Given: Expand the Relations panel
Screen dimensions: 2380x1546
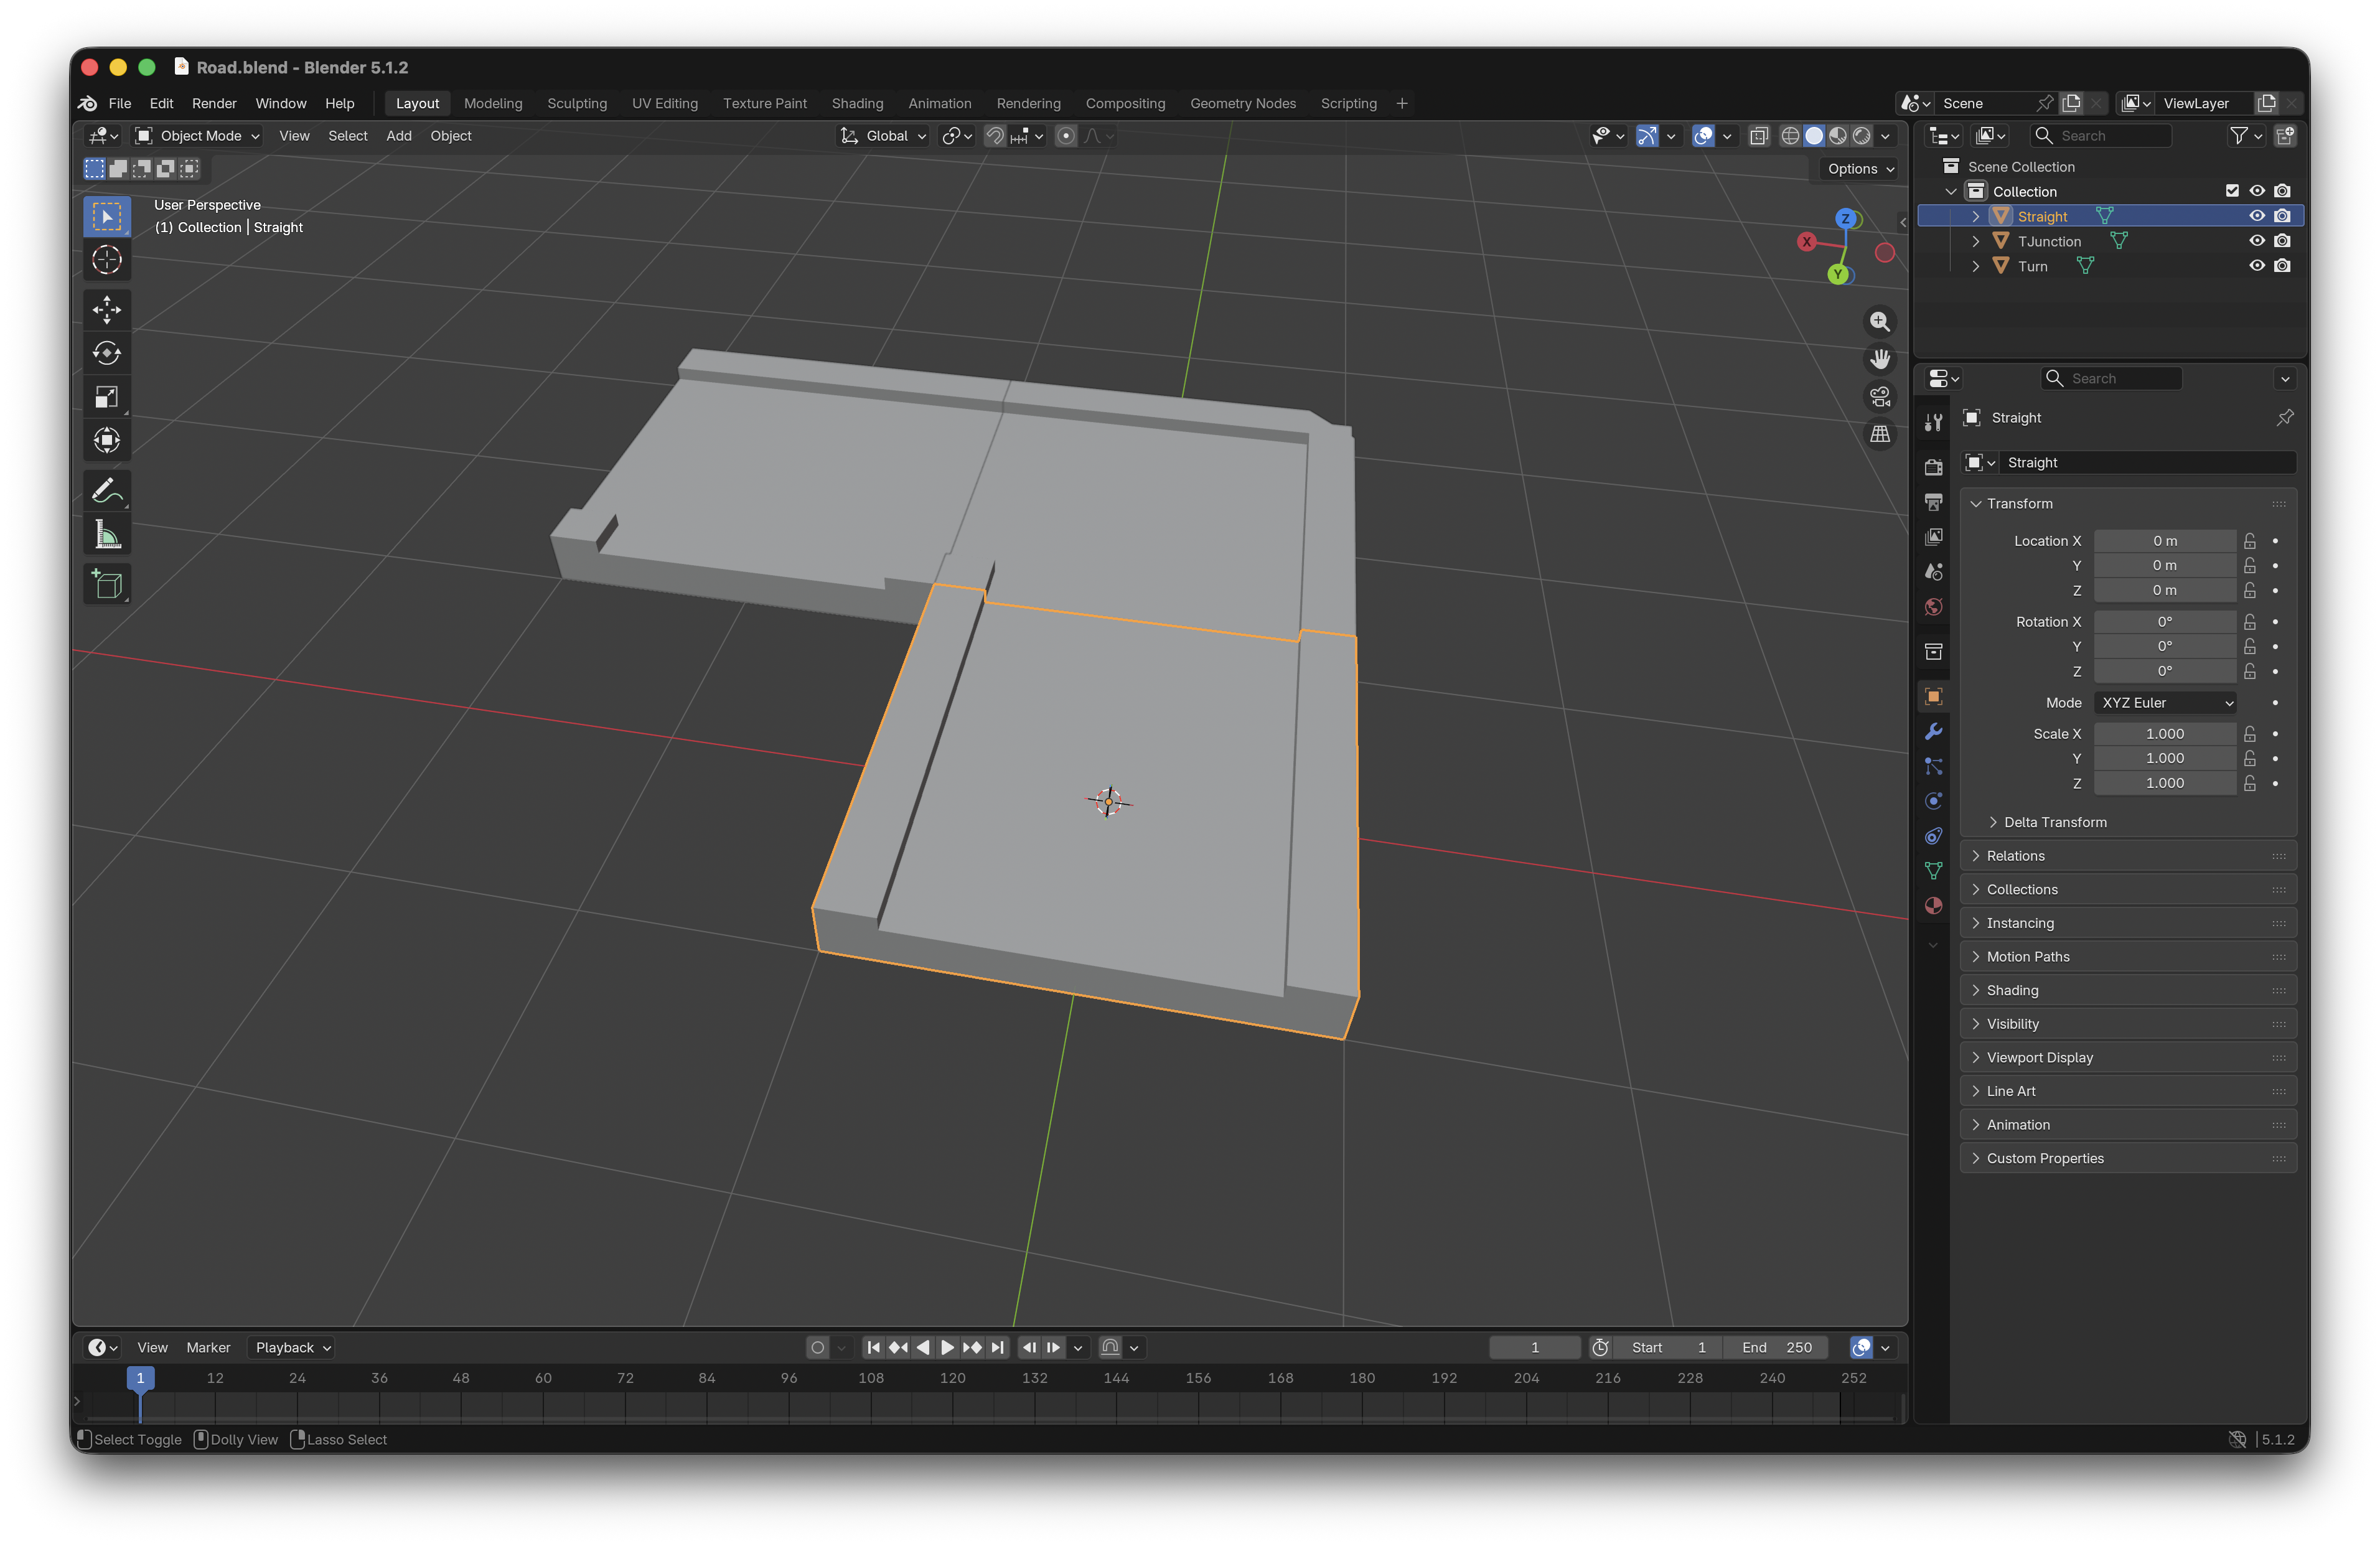Looking at the screenshot, I should coord(2128,856).
